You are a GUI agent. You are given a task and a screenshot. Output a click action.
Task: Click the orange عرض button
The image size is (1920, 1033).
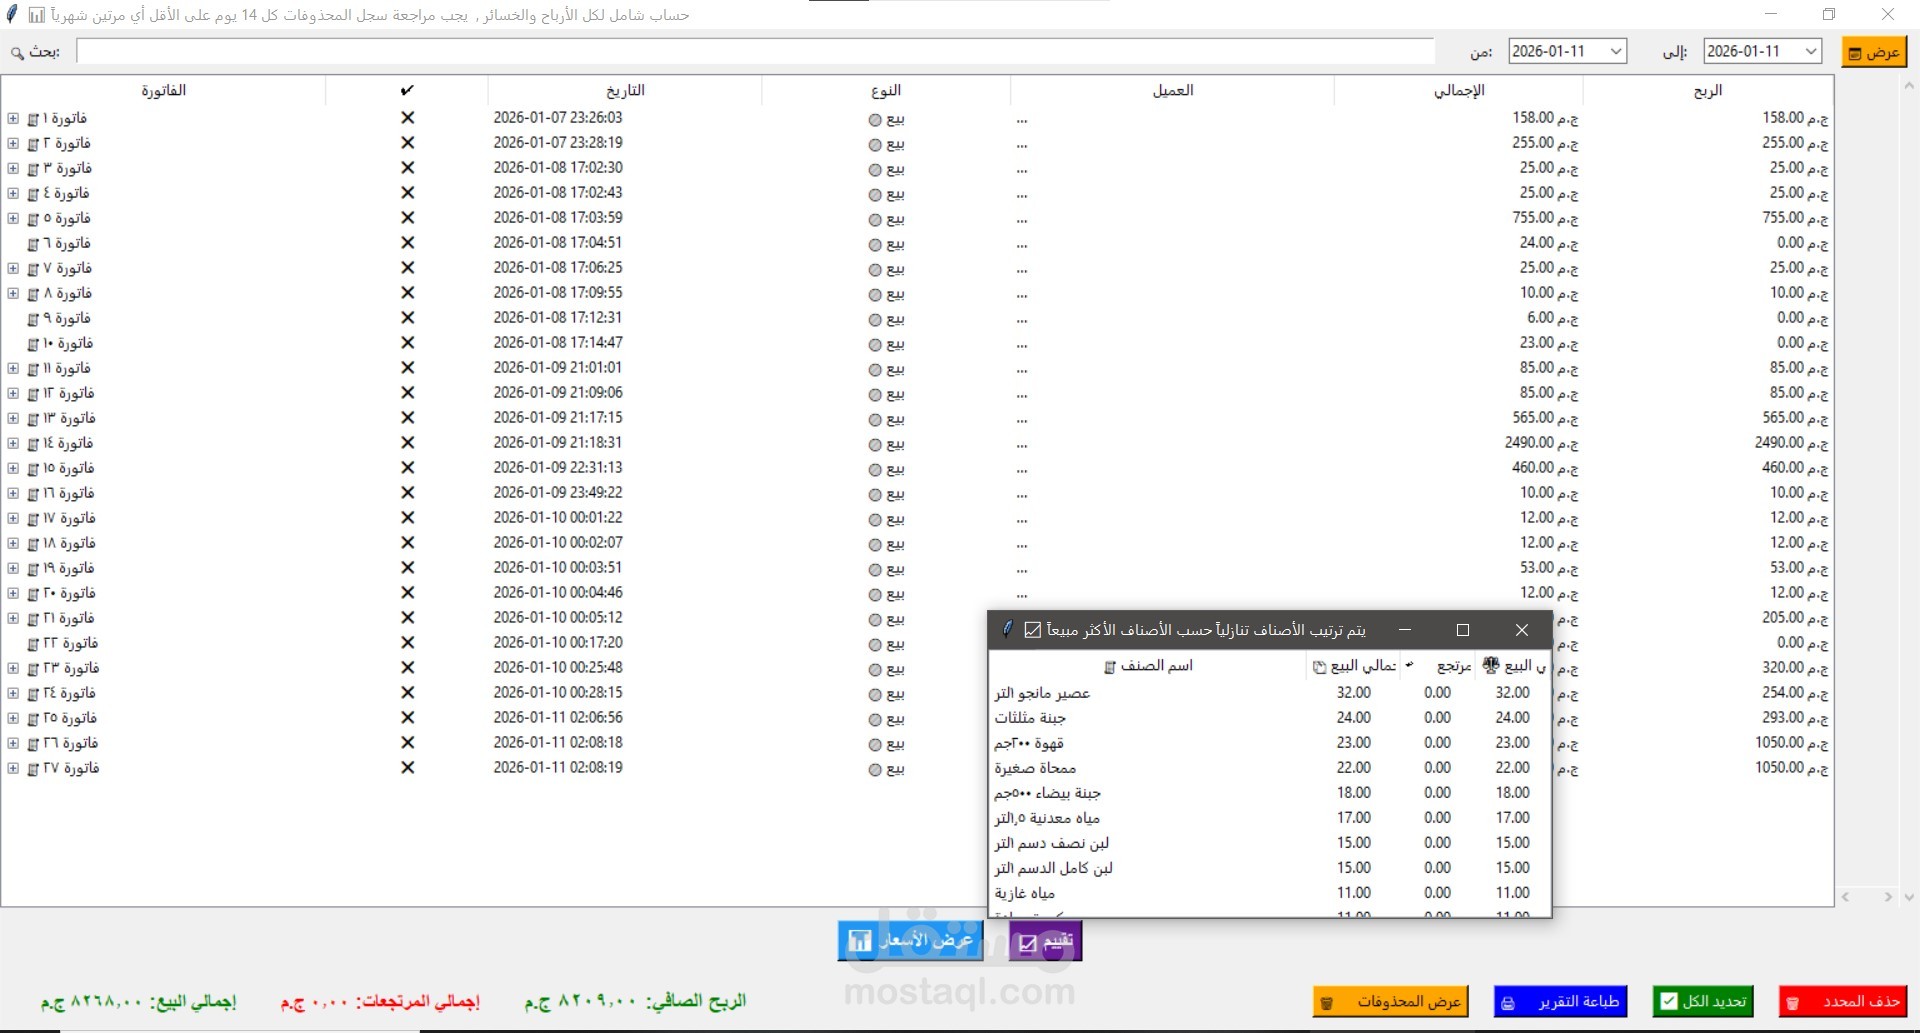[x=1874, y=52]
